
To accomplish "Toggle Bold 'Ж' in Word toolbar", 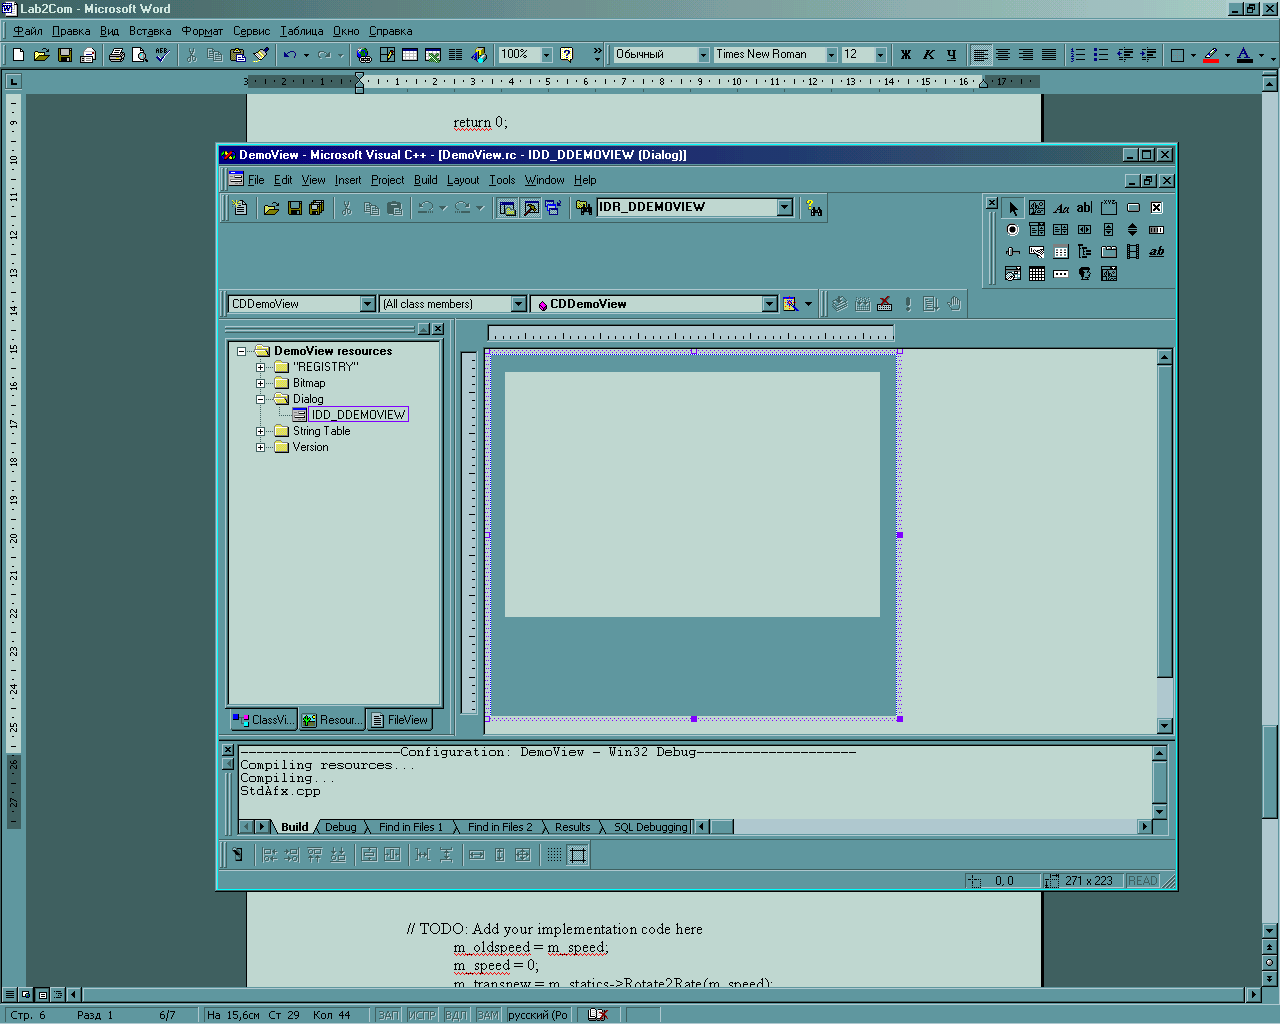I will point(905,55).
